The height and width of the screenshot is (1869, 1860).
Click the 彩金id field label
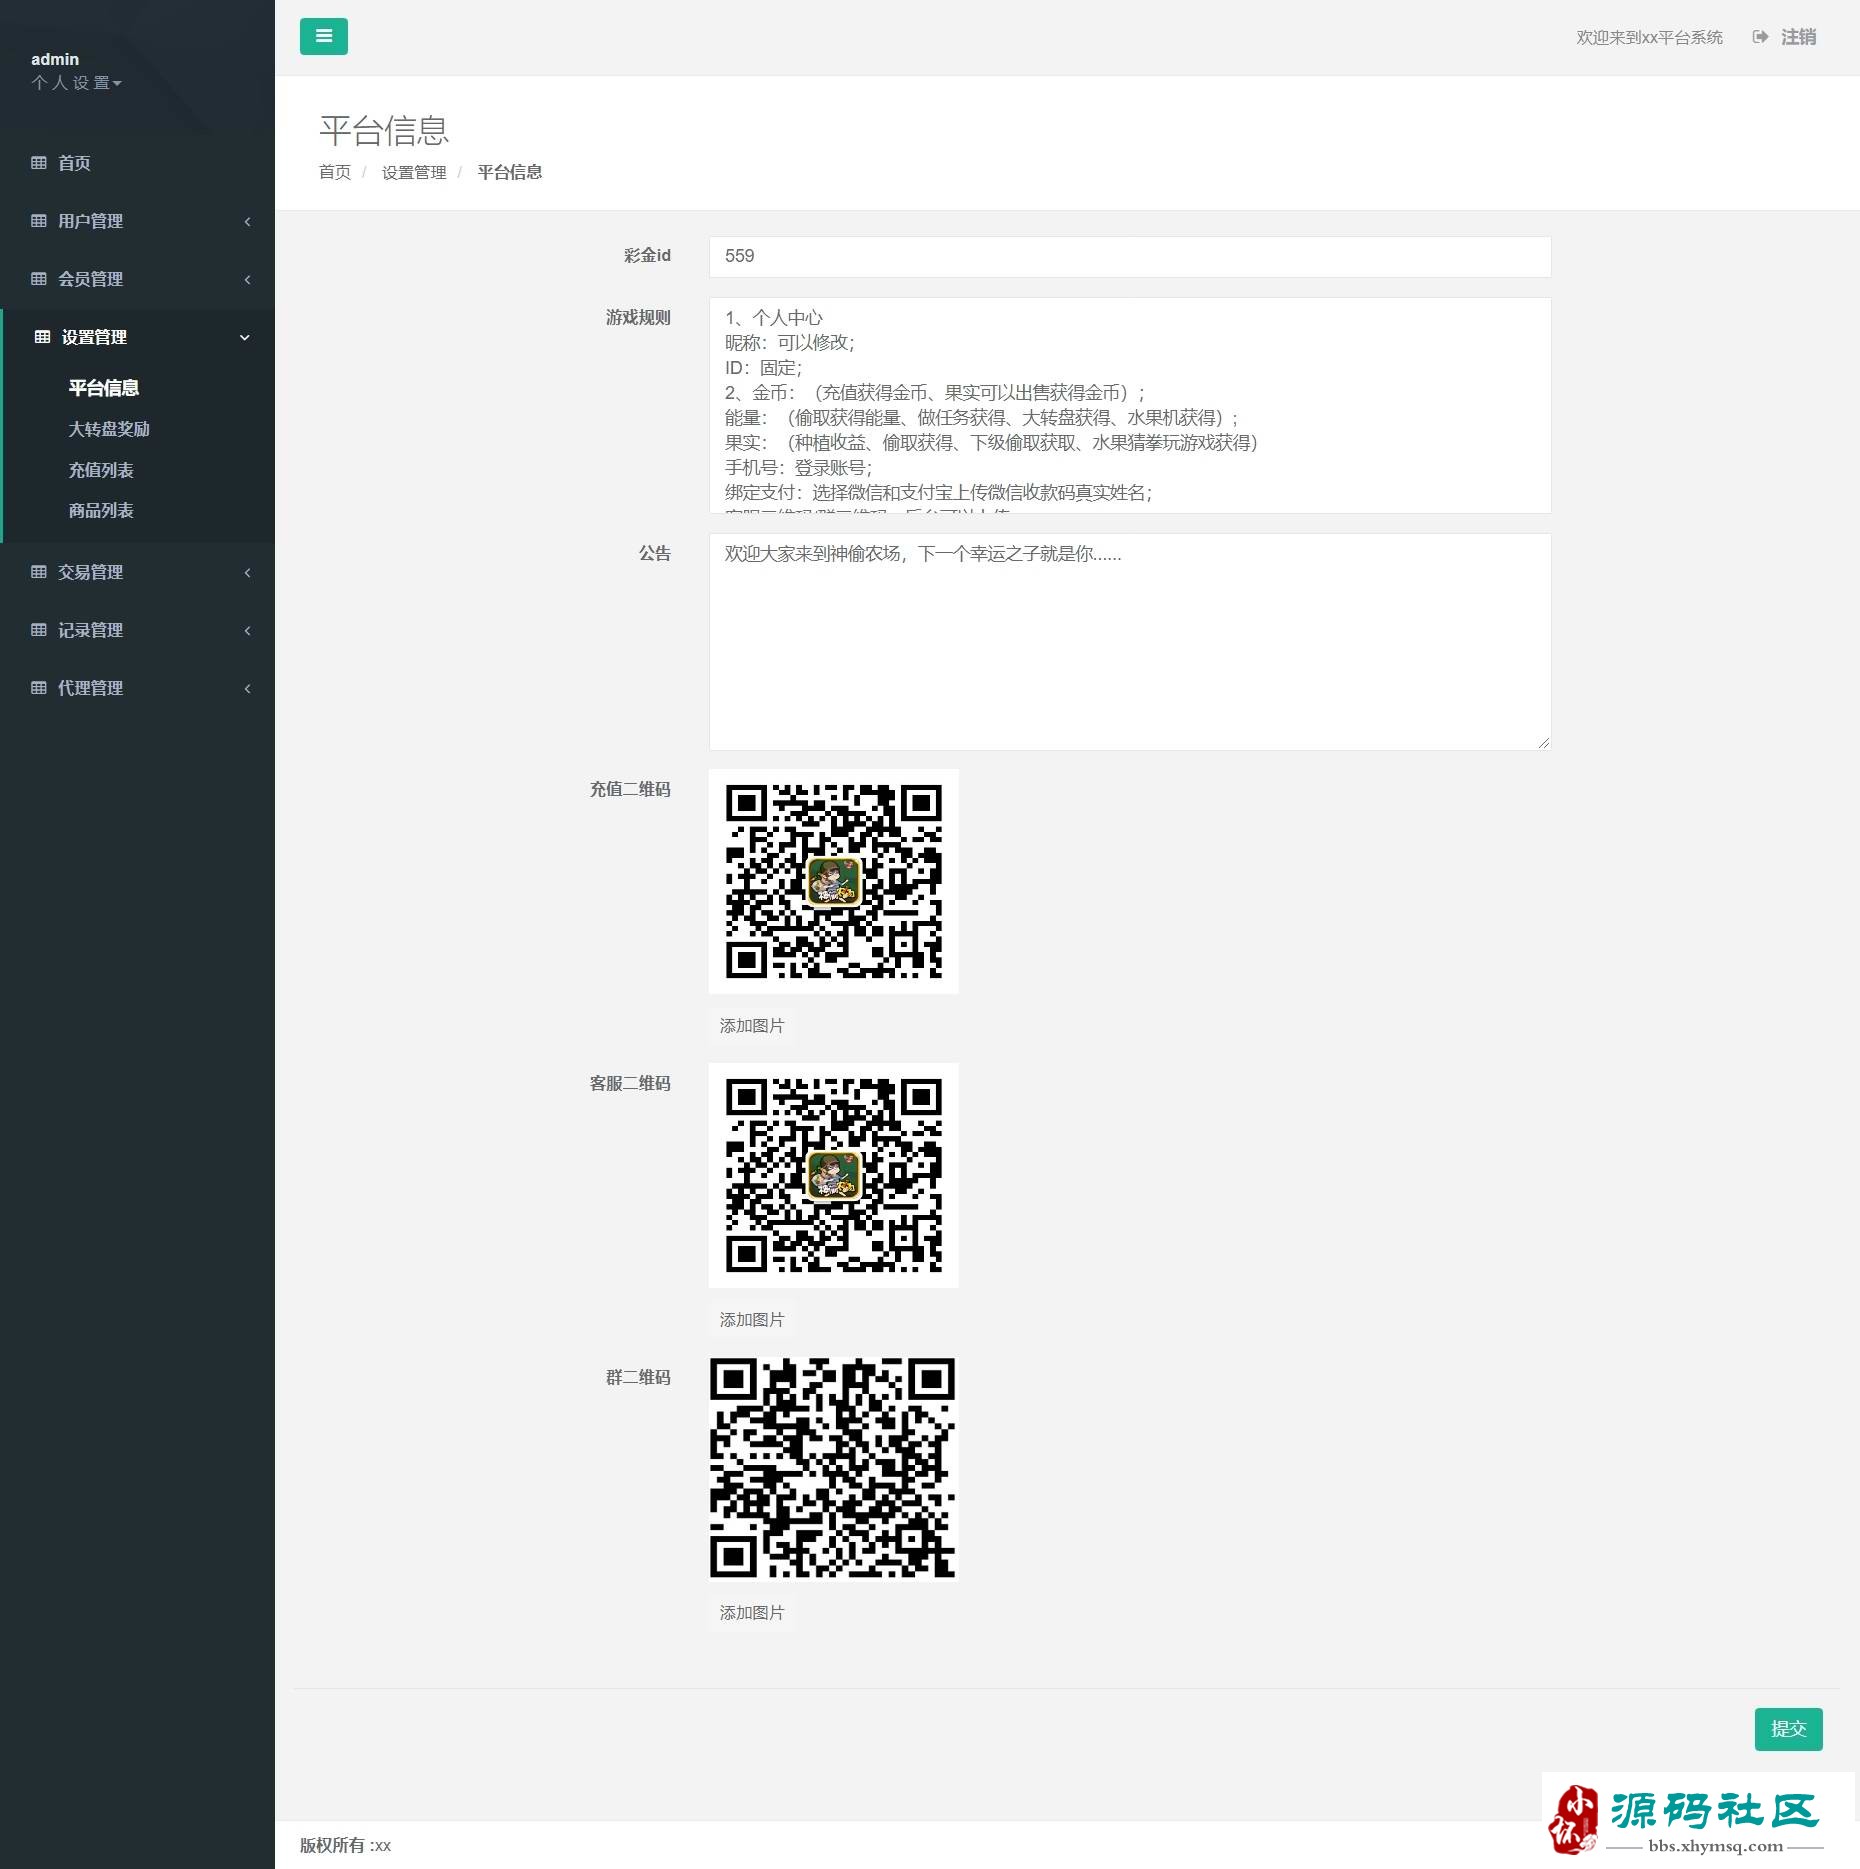(x=647, y=256)
